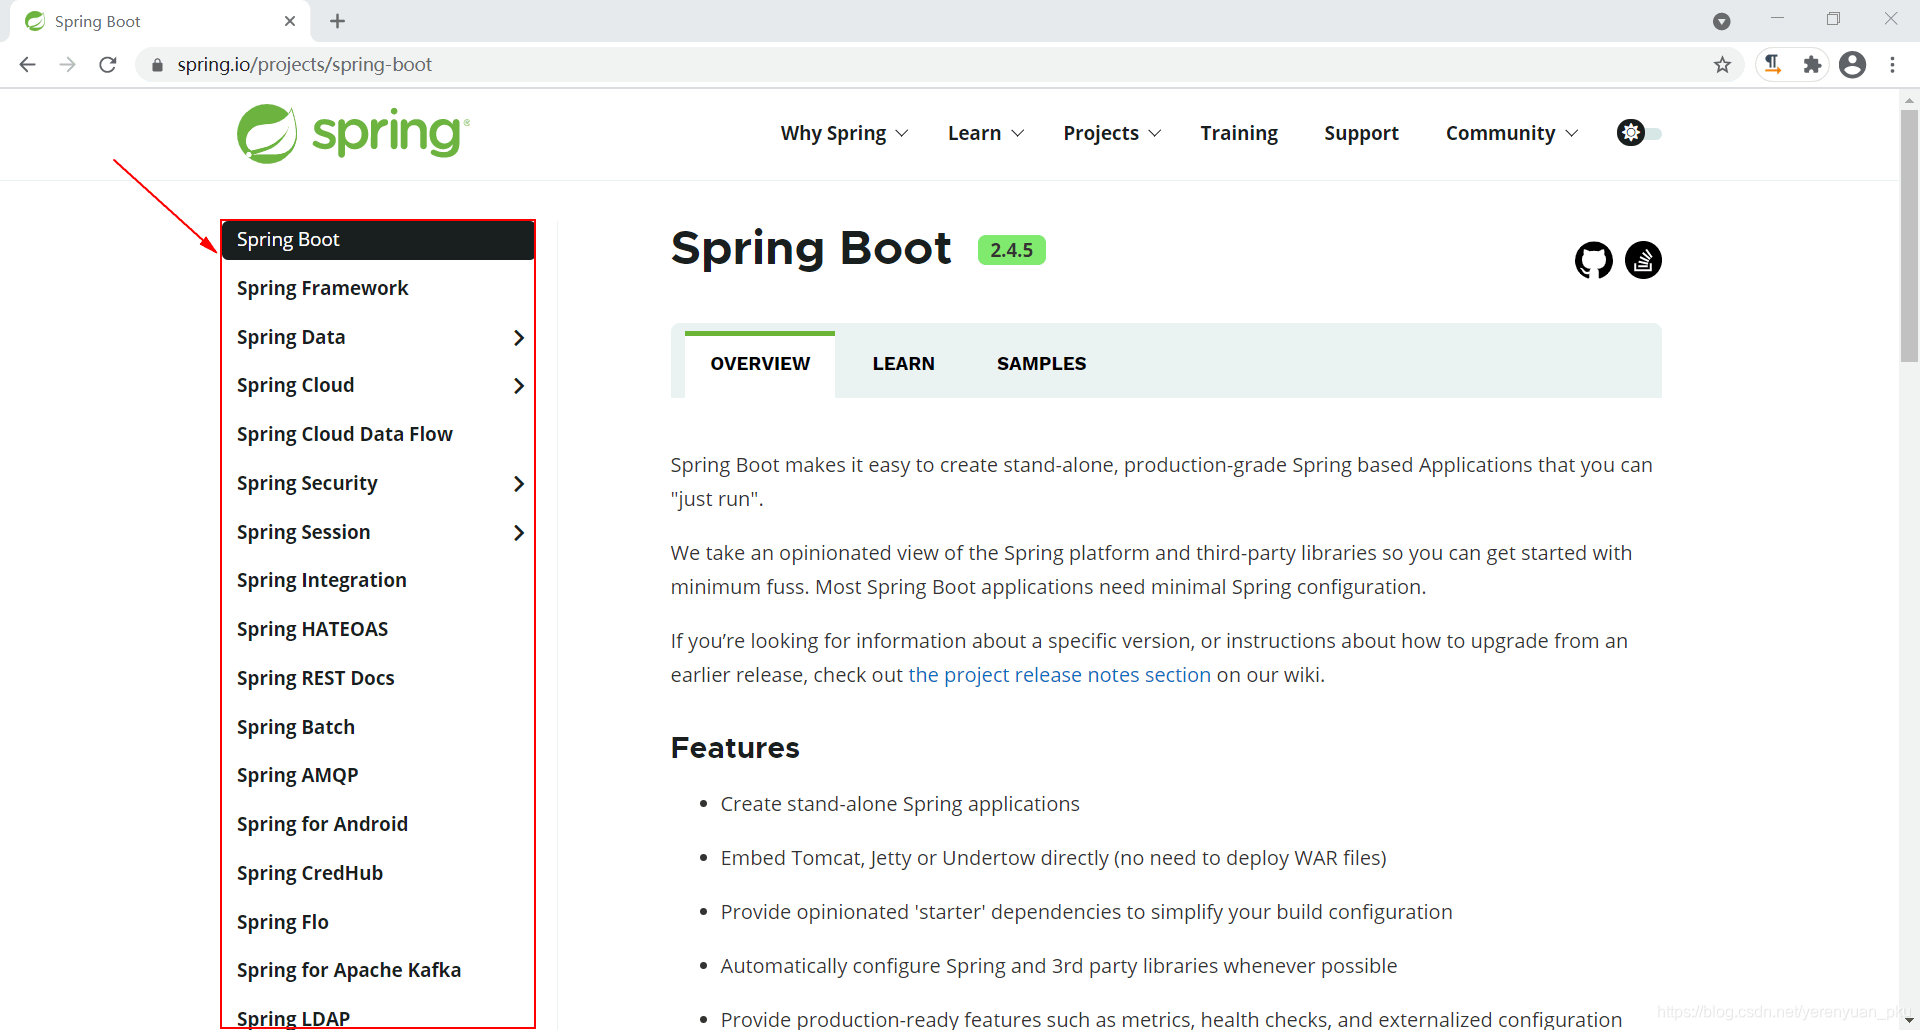This screenshot has width=1920, height=1030.
Task: Open Spring CredHub project
Action: (x=309, y=874)
